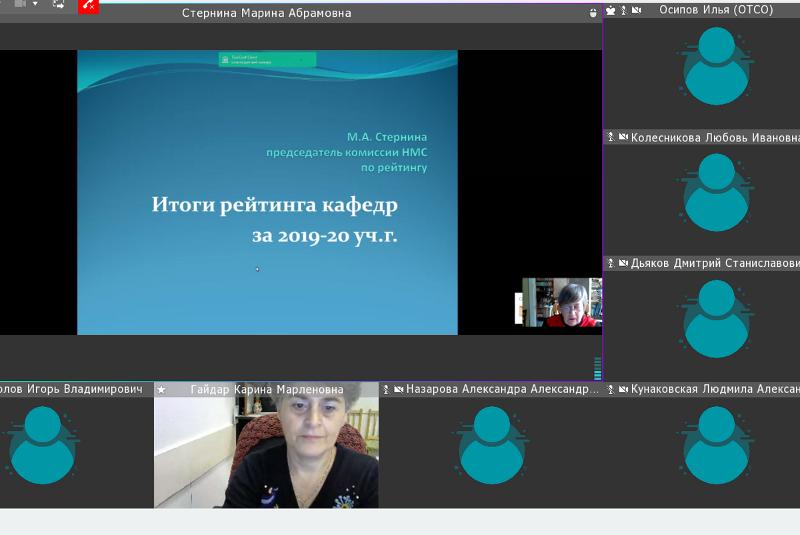Click the mouse control icon beside presenter name

tap(592, 13)
